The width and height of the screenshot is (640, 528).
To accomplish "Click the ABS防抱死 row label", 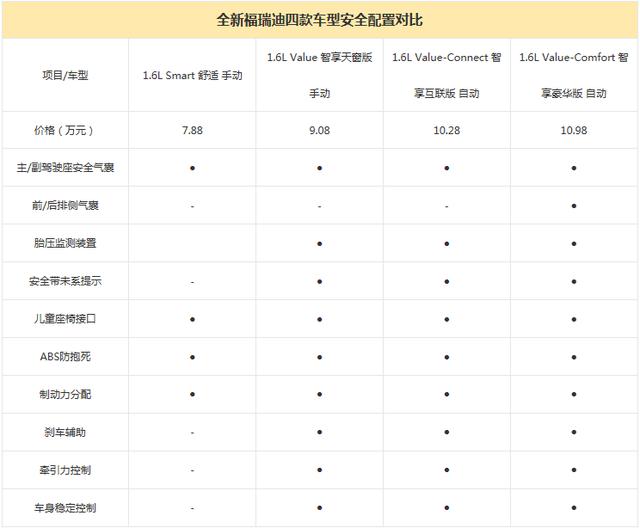I will pos(65,357).
